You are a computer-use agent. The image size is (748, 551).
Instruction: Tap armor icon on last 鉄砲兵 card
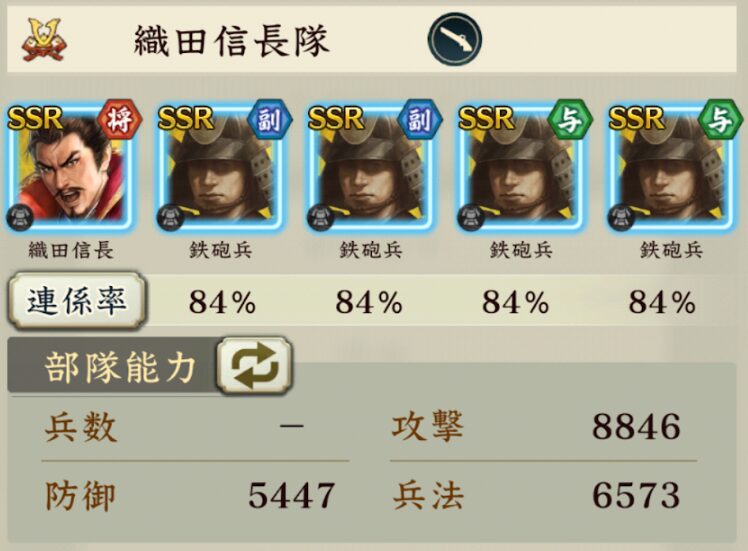(621, 217)
